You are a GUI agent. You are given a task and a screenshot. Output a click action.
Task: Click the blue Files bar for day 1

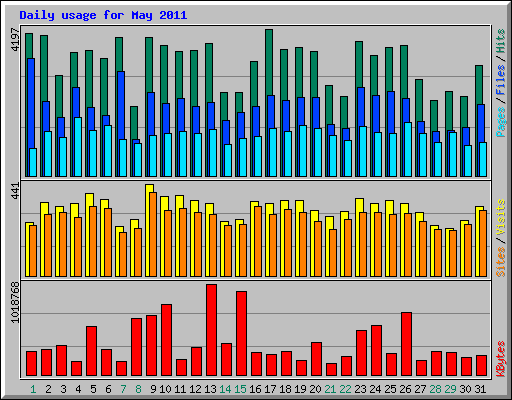coord(31,103)
